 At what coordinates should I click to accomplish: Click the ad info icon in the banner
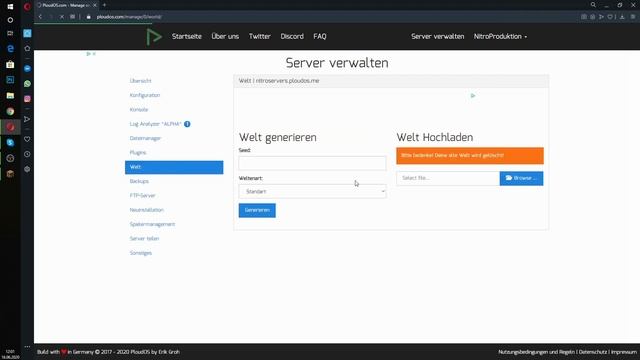(x=473, y=96)
